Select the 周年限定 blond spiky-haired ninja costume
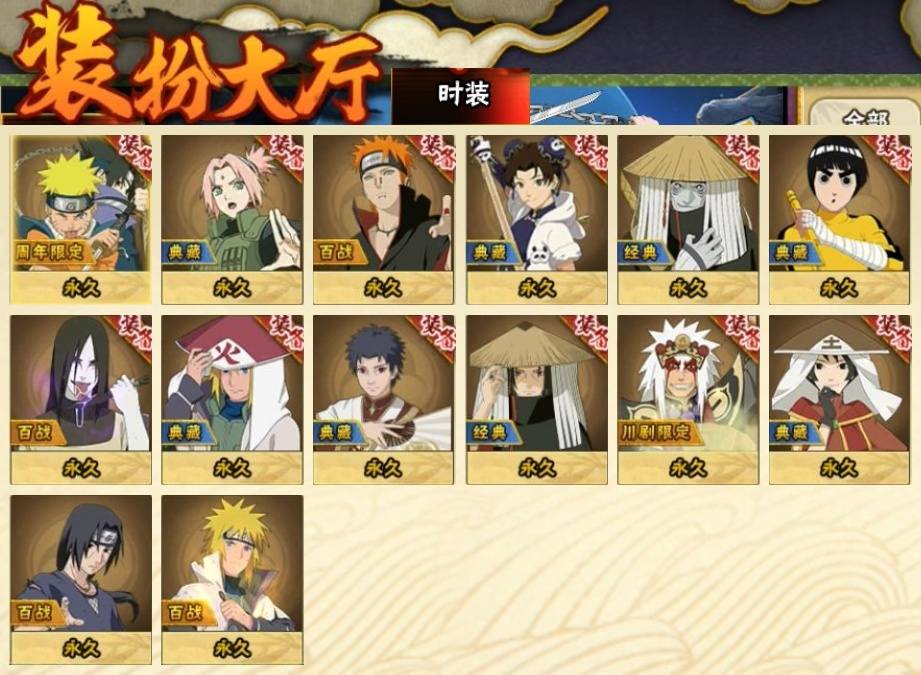 click(x=81, y=220)
